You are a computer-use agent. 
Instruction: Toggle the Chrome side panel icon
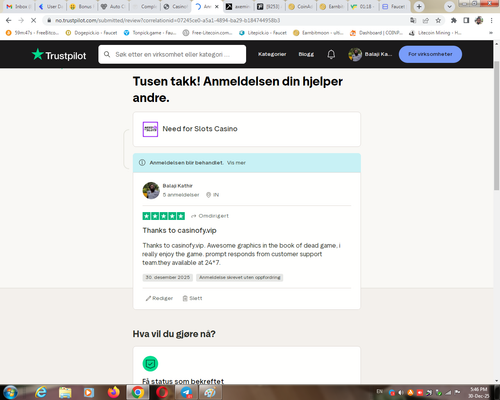(x=466, y=20)
